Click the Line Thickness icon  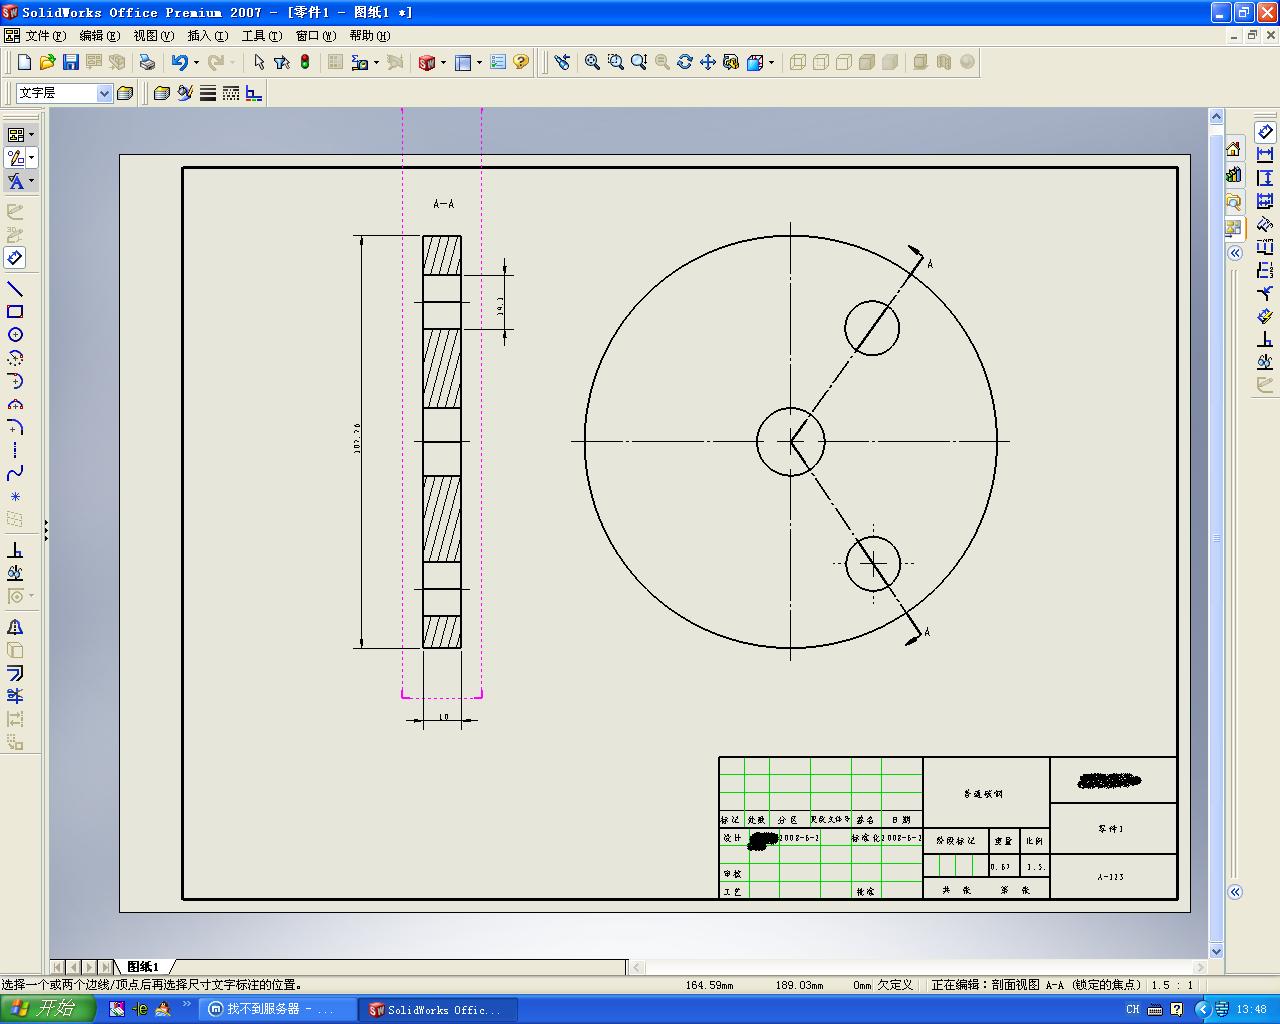click(x=208, y=93)
